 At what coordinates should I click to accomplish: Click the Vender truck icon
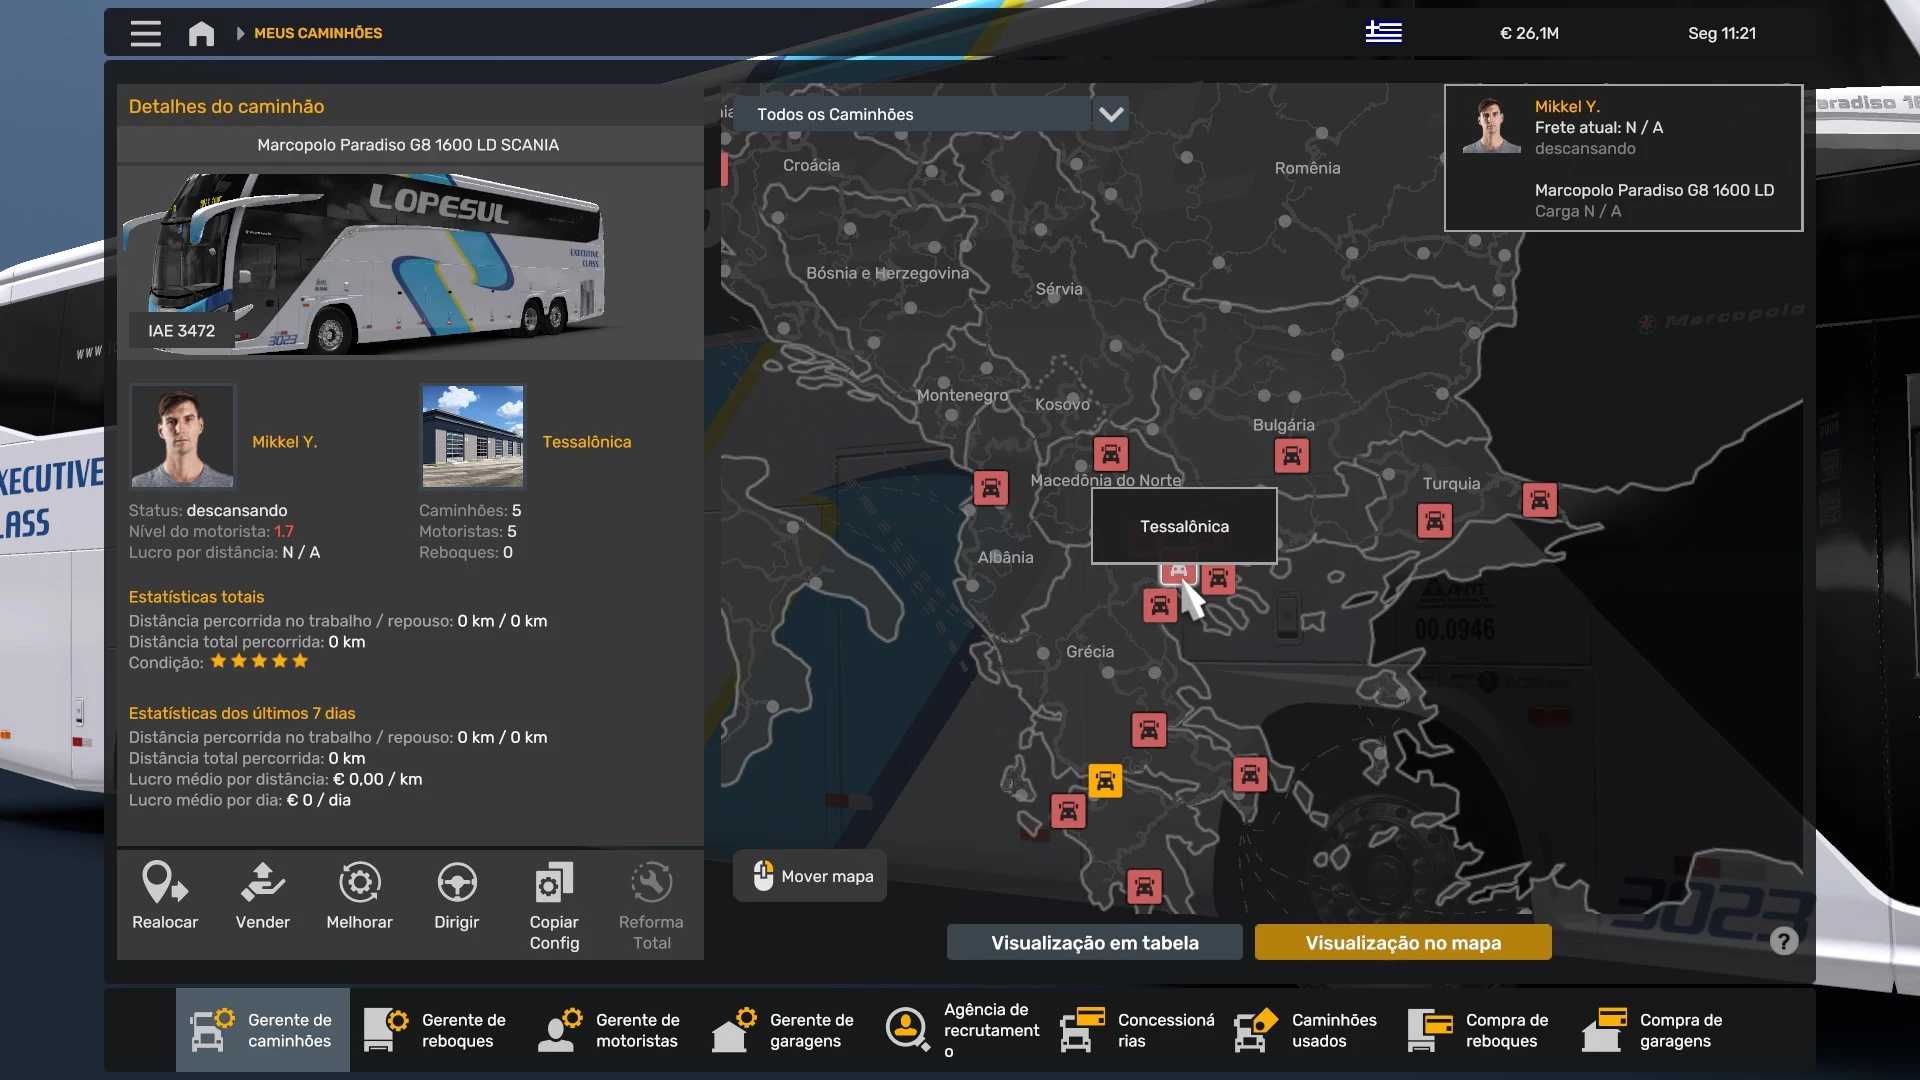point(262,883)
